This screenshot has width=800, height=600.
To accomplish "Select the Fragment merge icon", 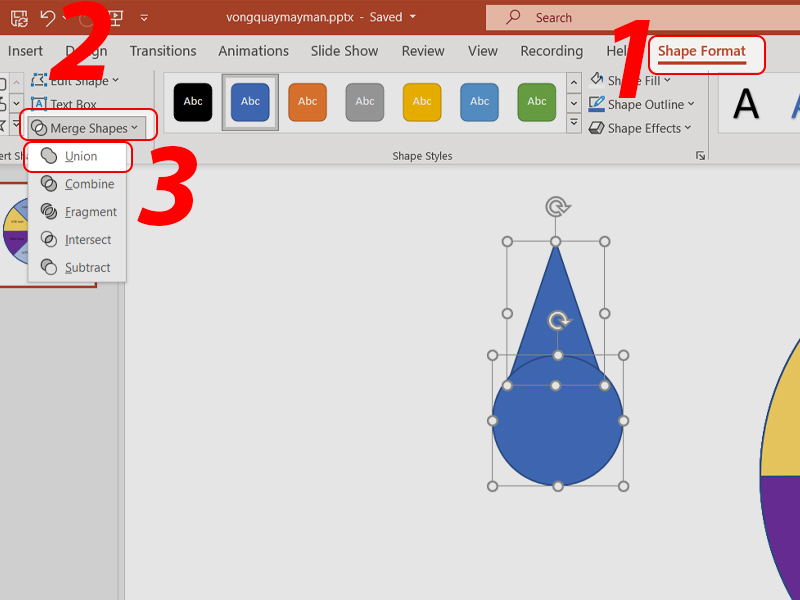I will (x=49, y=212).
